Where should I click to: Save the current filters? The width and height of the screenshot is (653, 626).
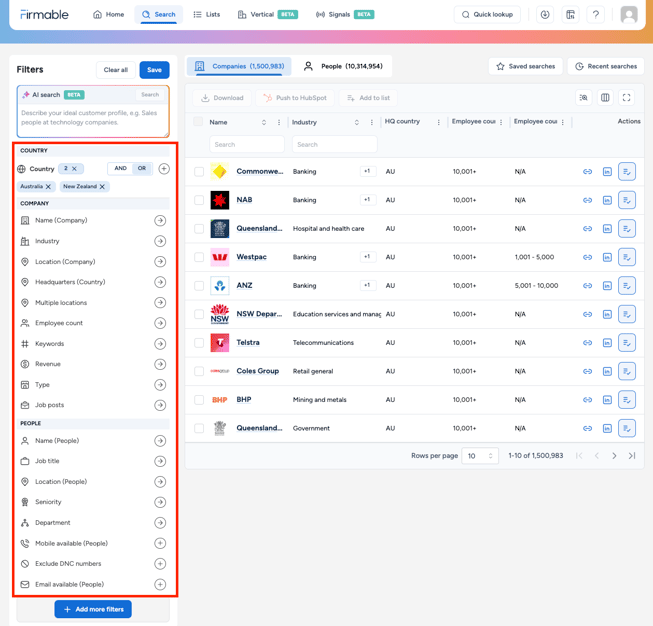(x=155, y=70)
